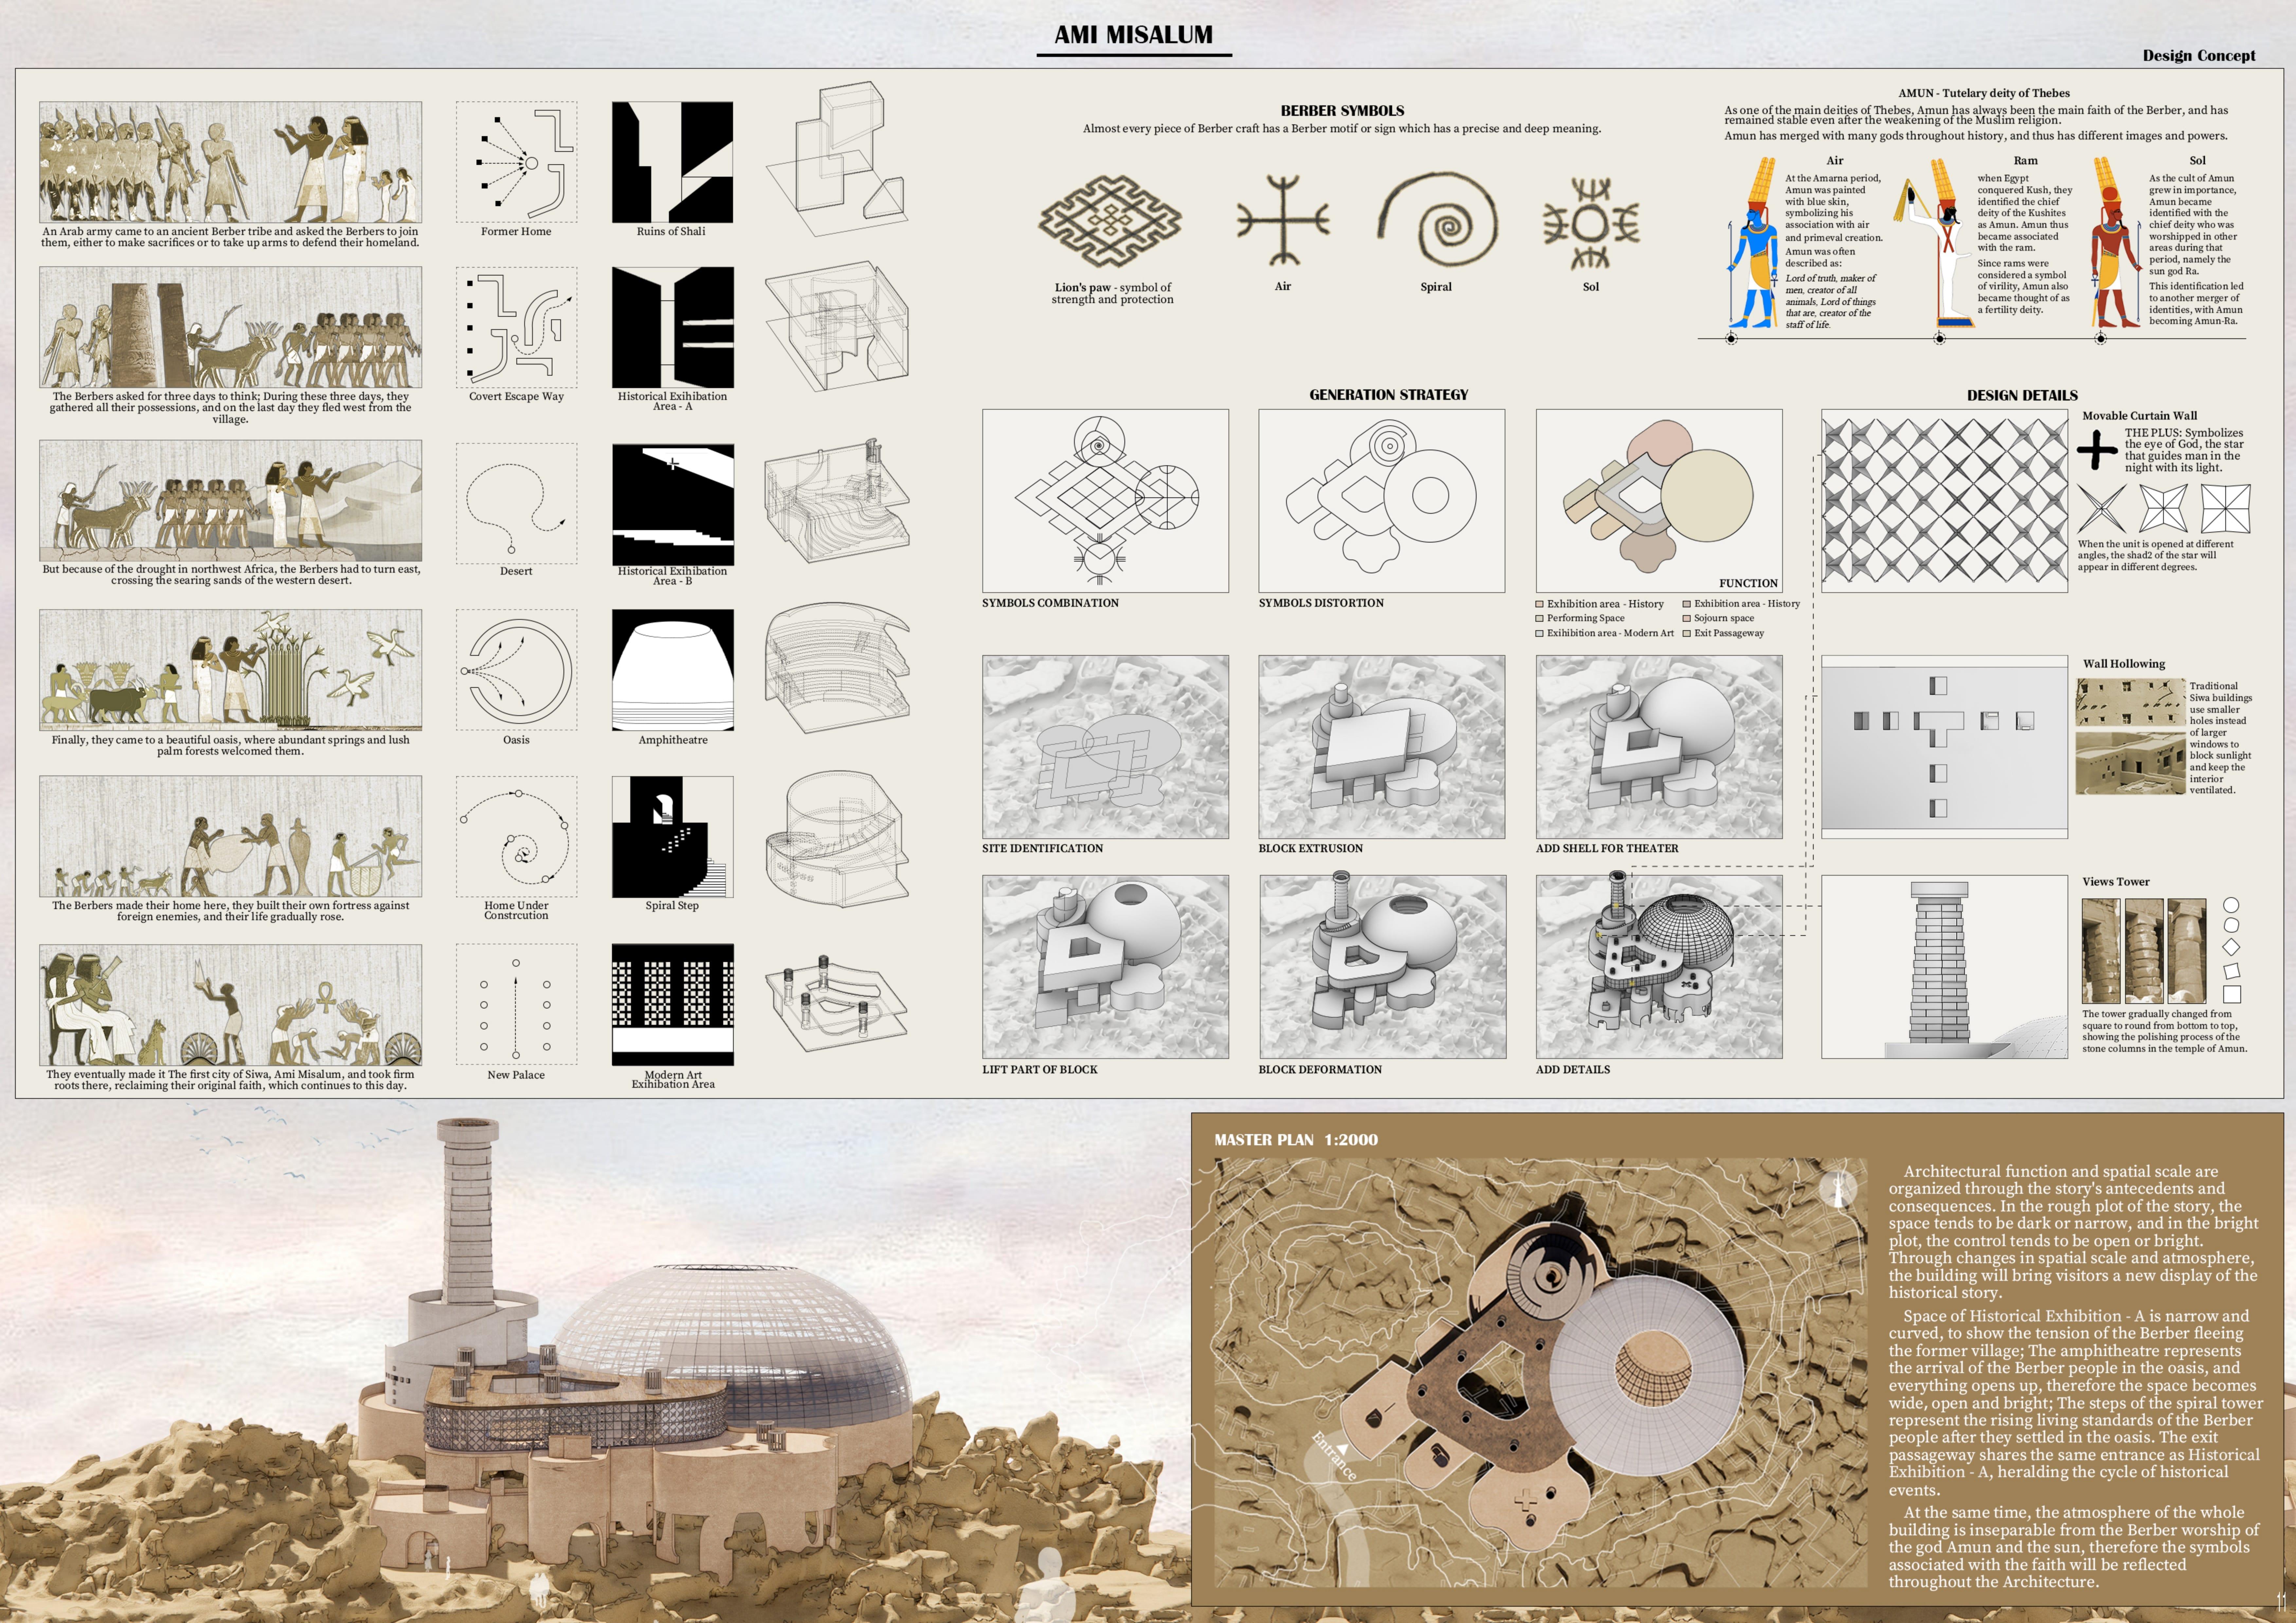Image resolution: width=2296 pixels, height=1623 pixels.
Task: Click the diamond shape beside Views Tower photos
Action: point(2231,947)
